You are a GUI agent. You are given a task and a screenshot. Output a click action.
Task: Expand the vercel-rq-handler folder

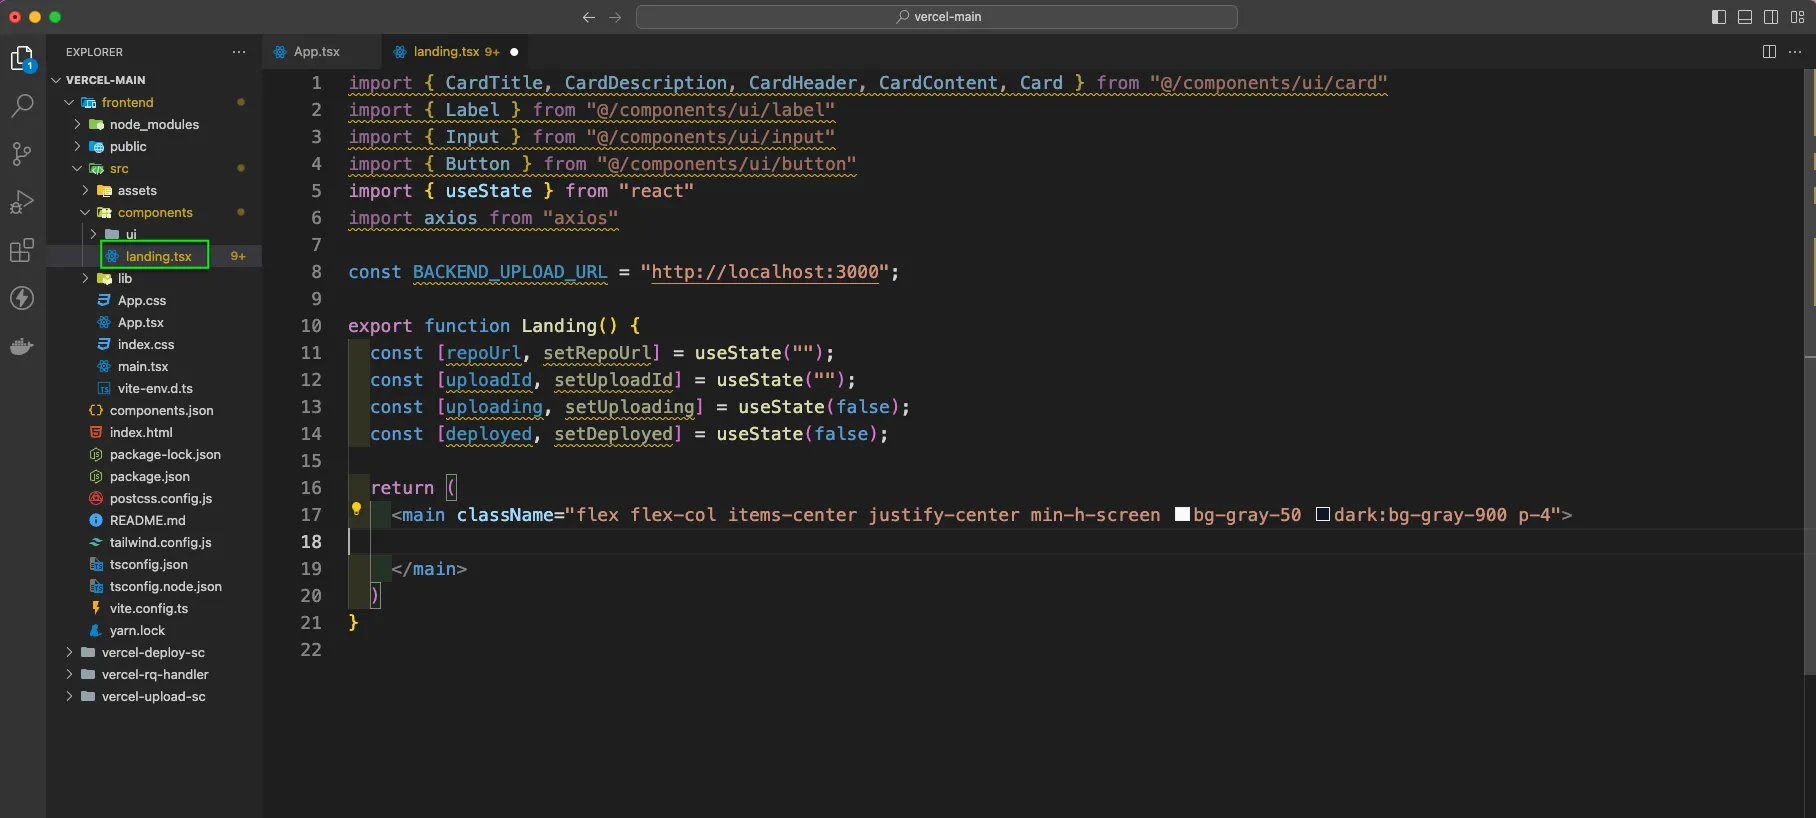(69, 674)
